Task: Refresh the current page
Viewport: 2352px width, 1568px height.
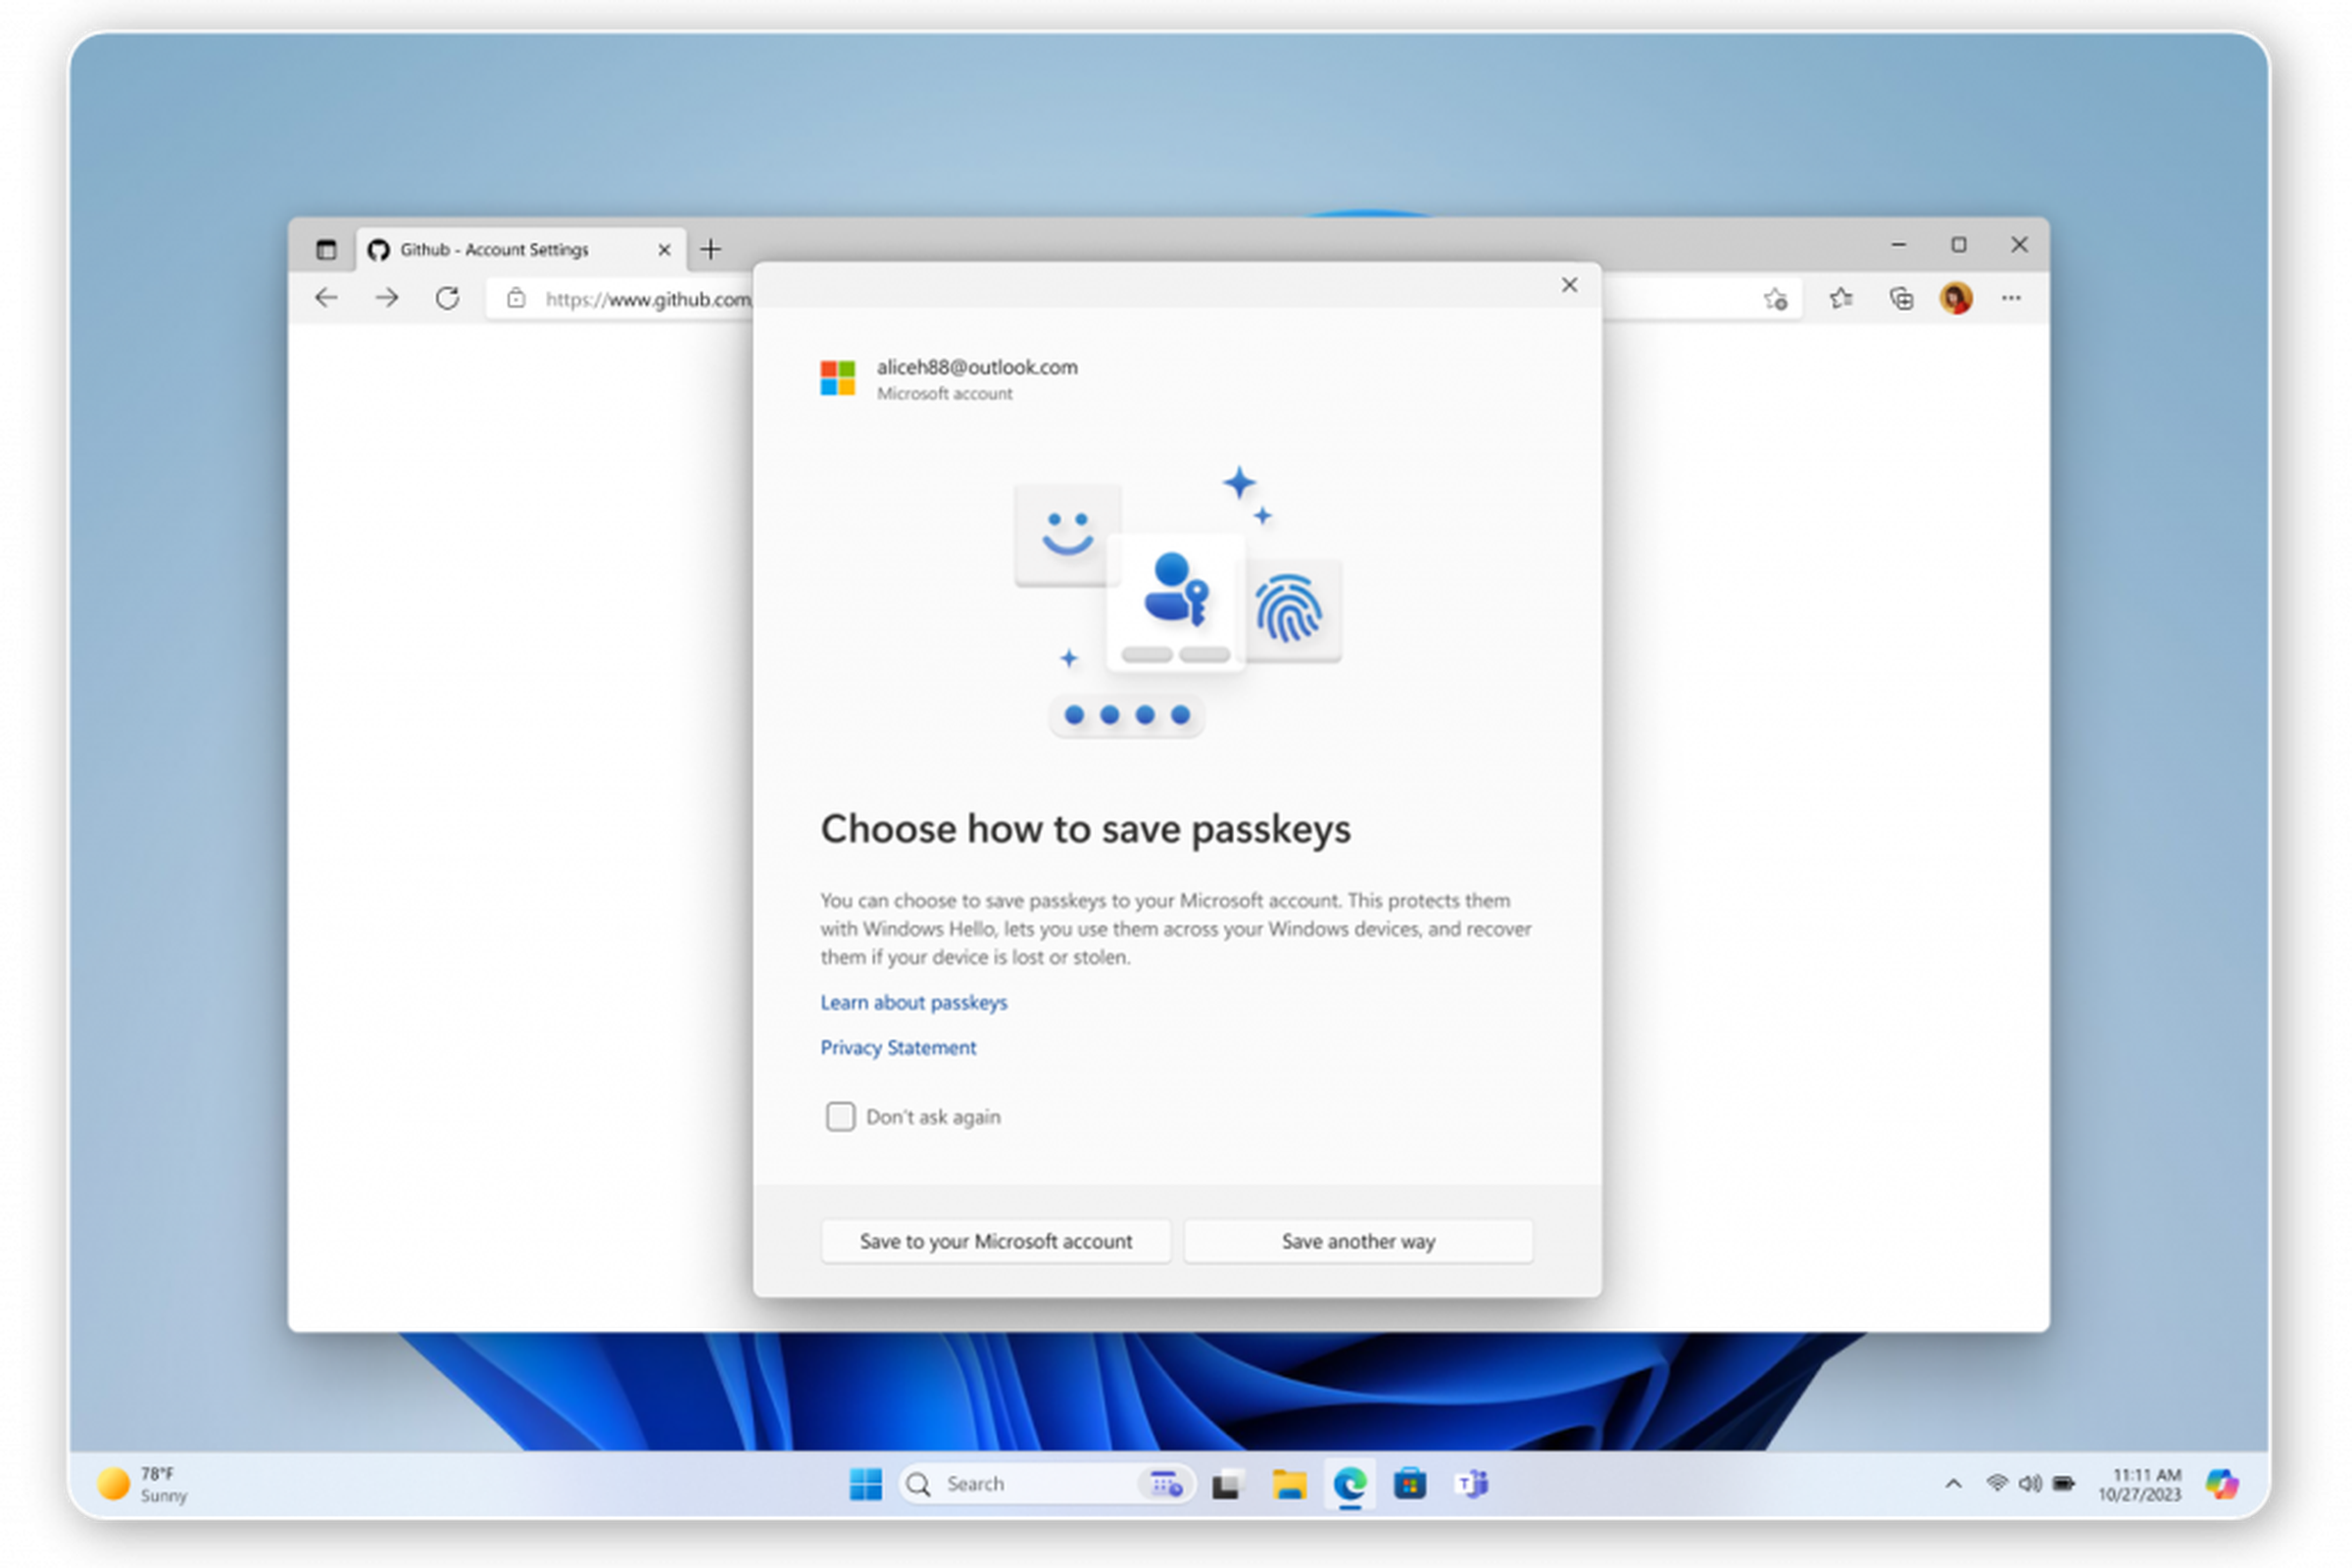Action: (446, 298)
